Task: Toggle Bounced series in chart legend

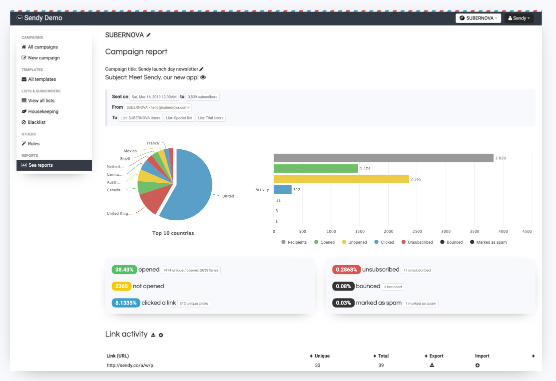Action: point(451,242)
